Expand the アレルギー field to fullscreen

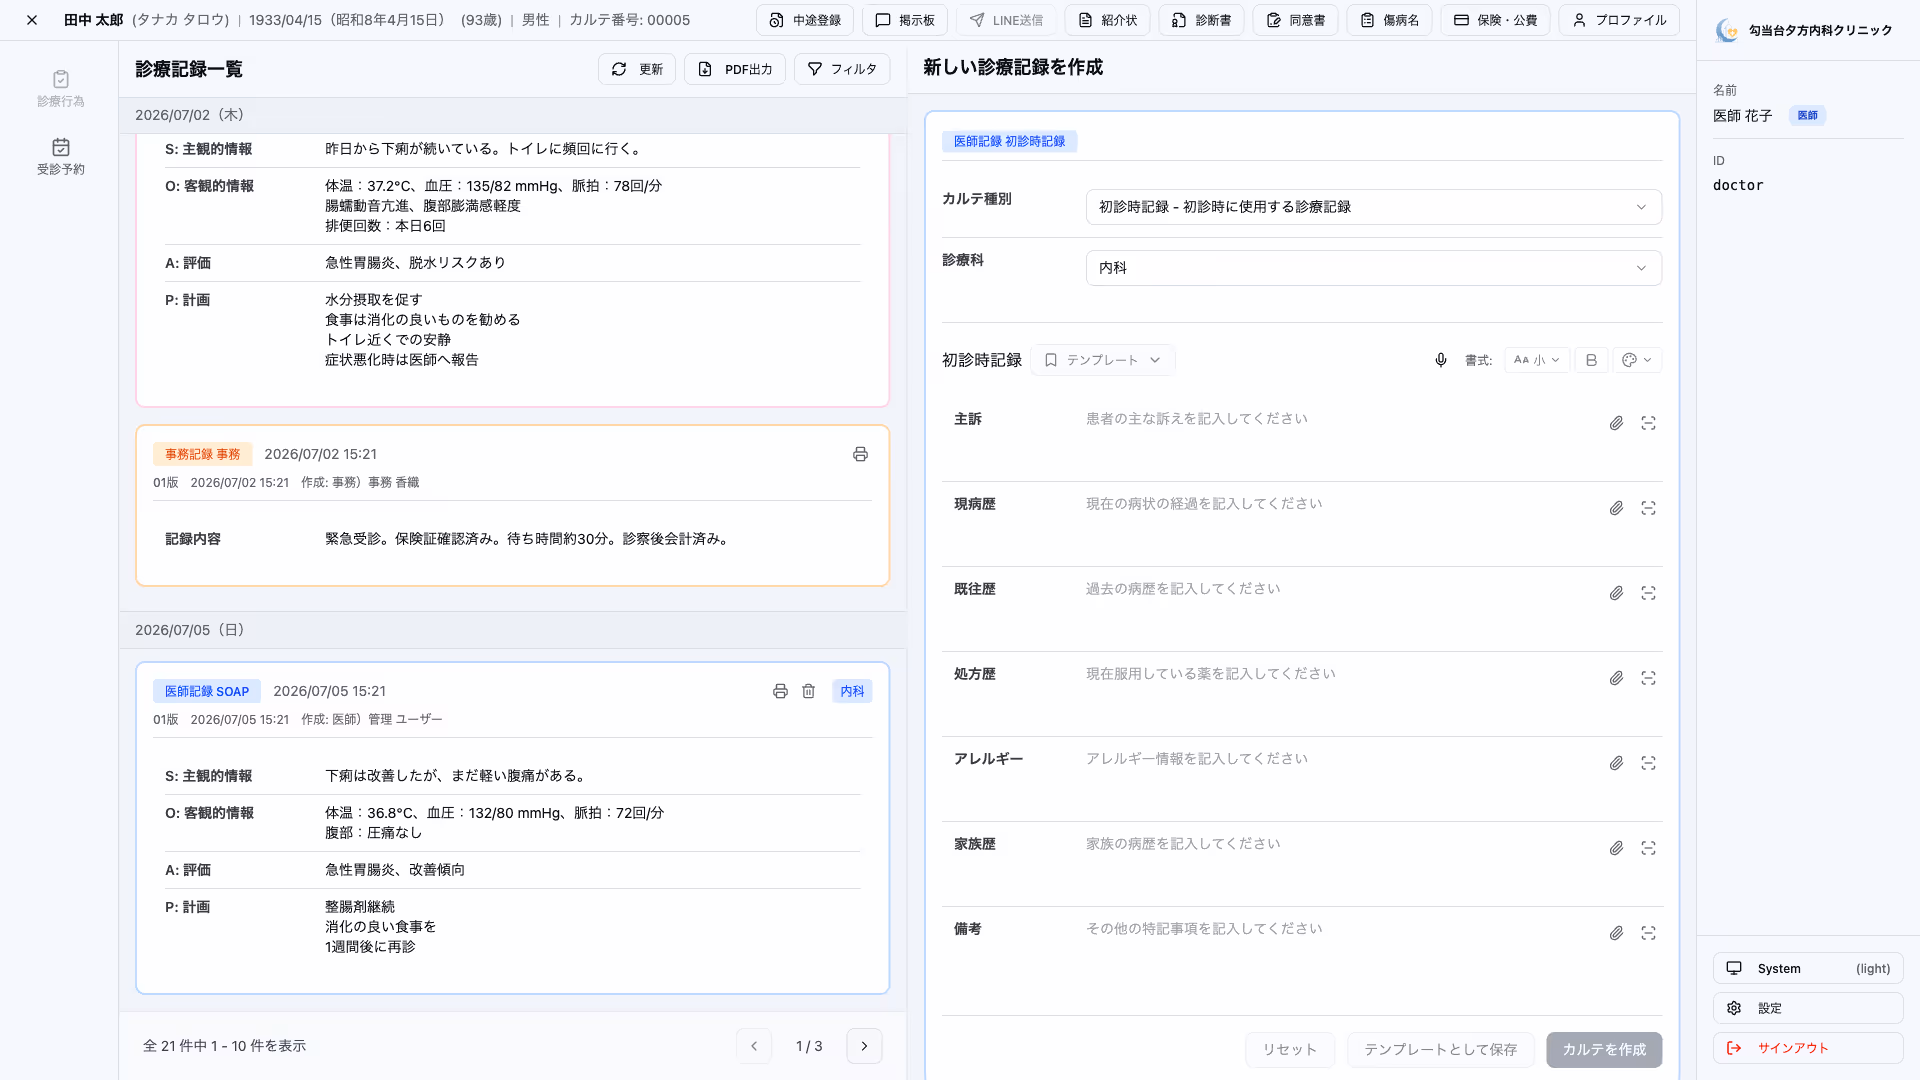pyautogui.click(x=1648, y=763)
